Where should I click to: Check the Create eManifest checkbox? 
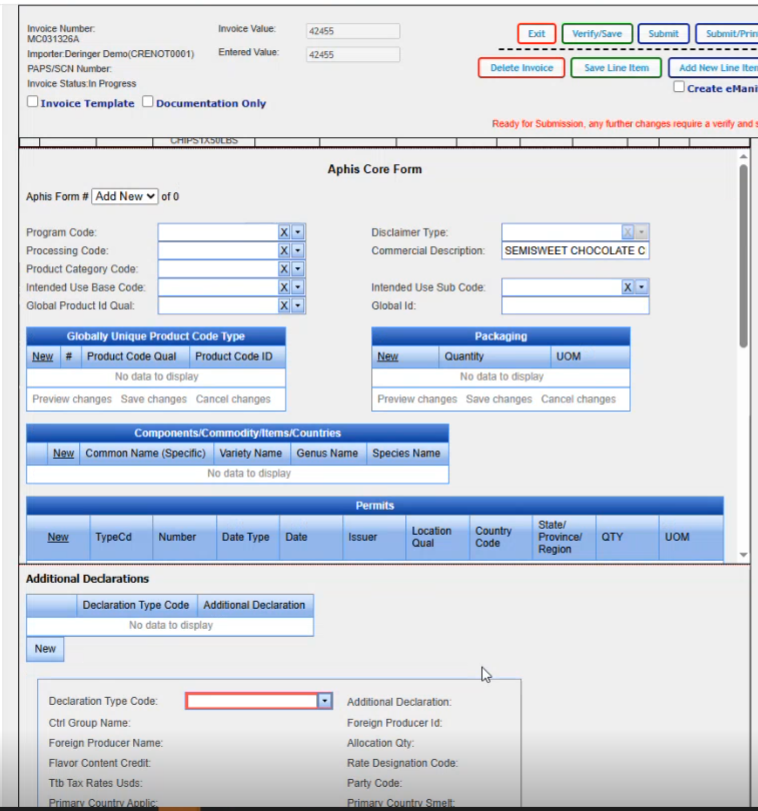[x=679, y=88]
